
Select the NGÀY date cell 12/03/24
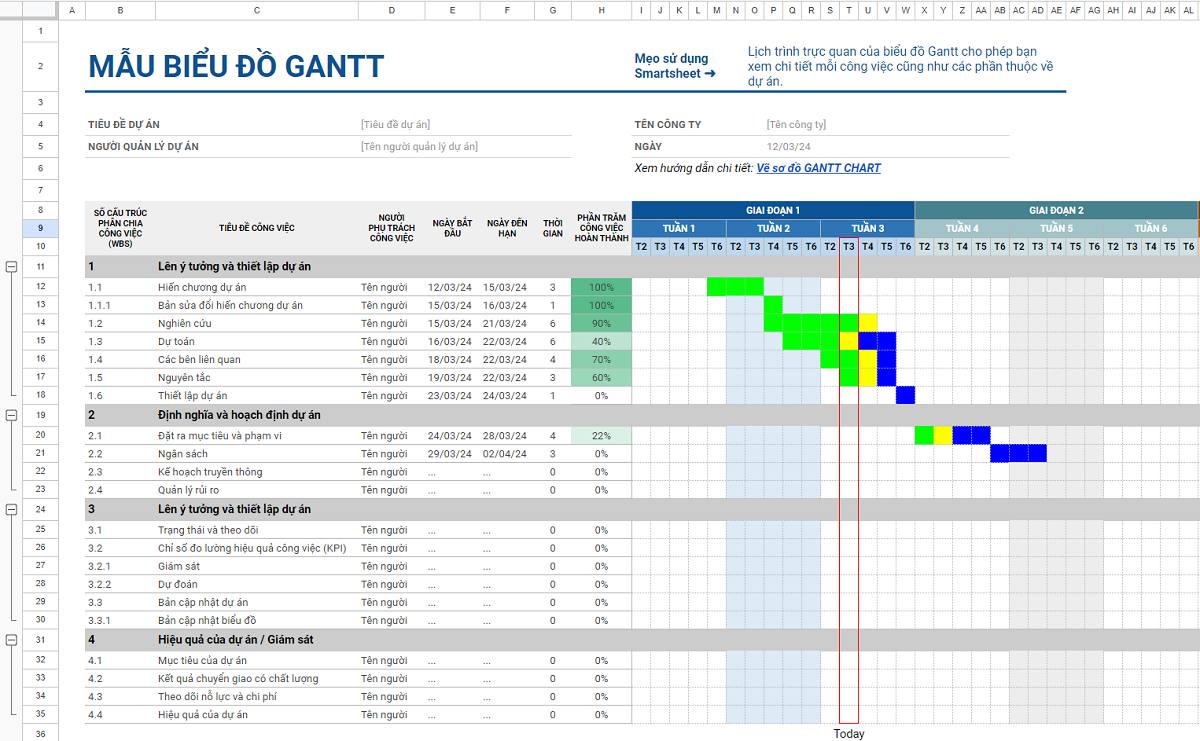788,147
